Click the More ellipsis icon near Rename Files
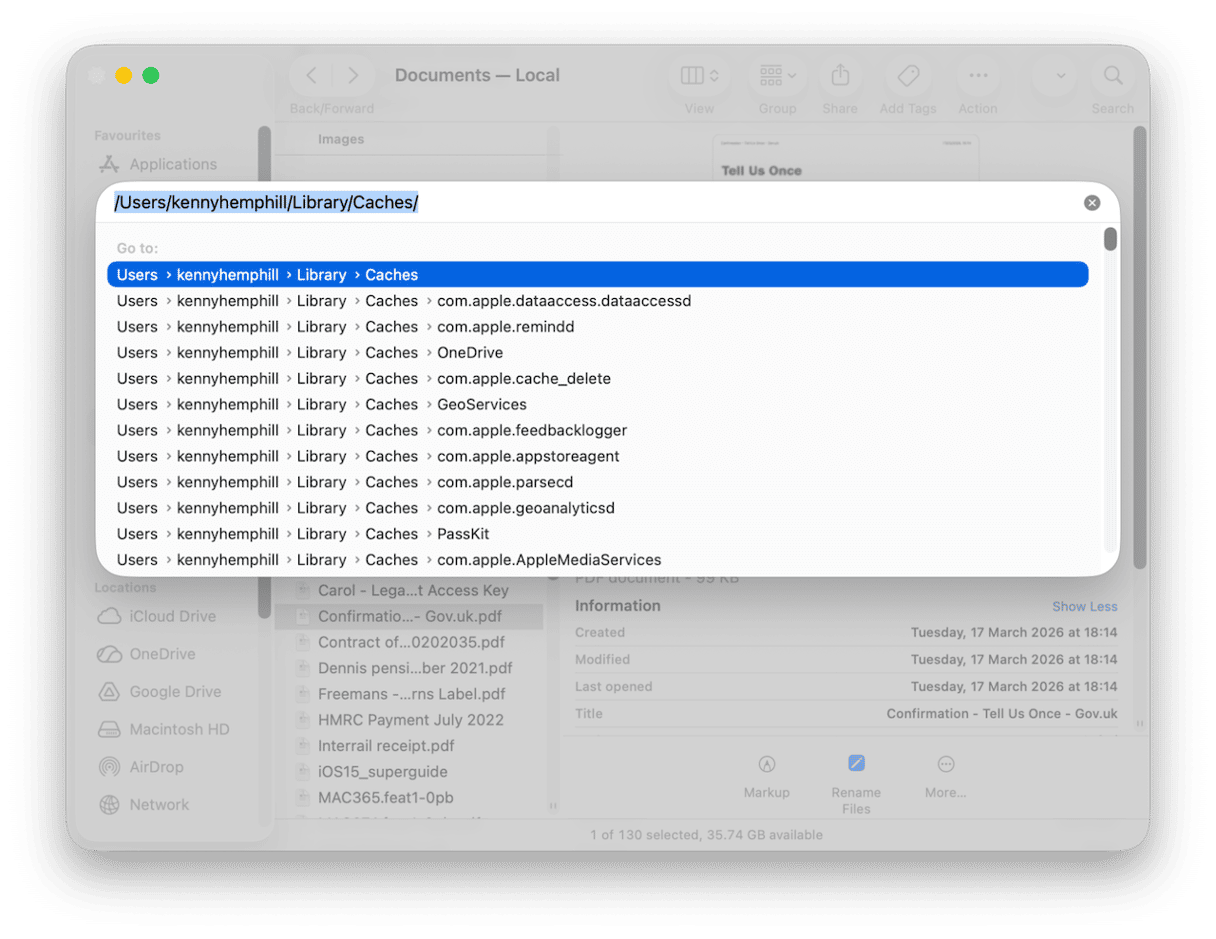1216x939 pixels. coord(945,763)
